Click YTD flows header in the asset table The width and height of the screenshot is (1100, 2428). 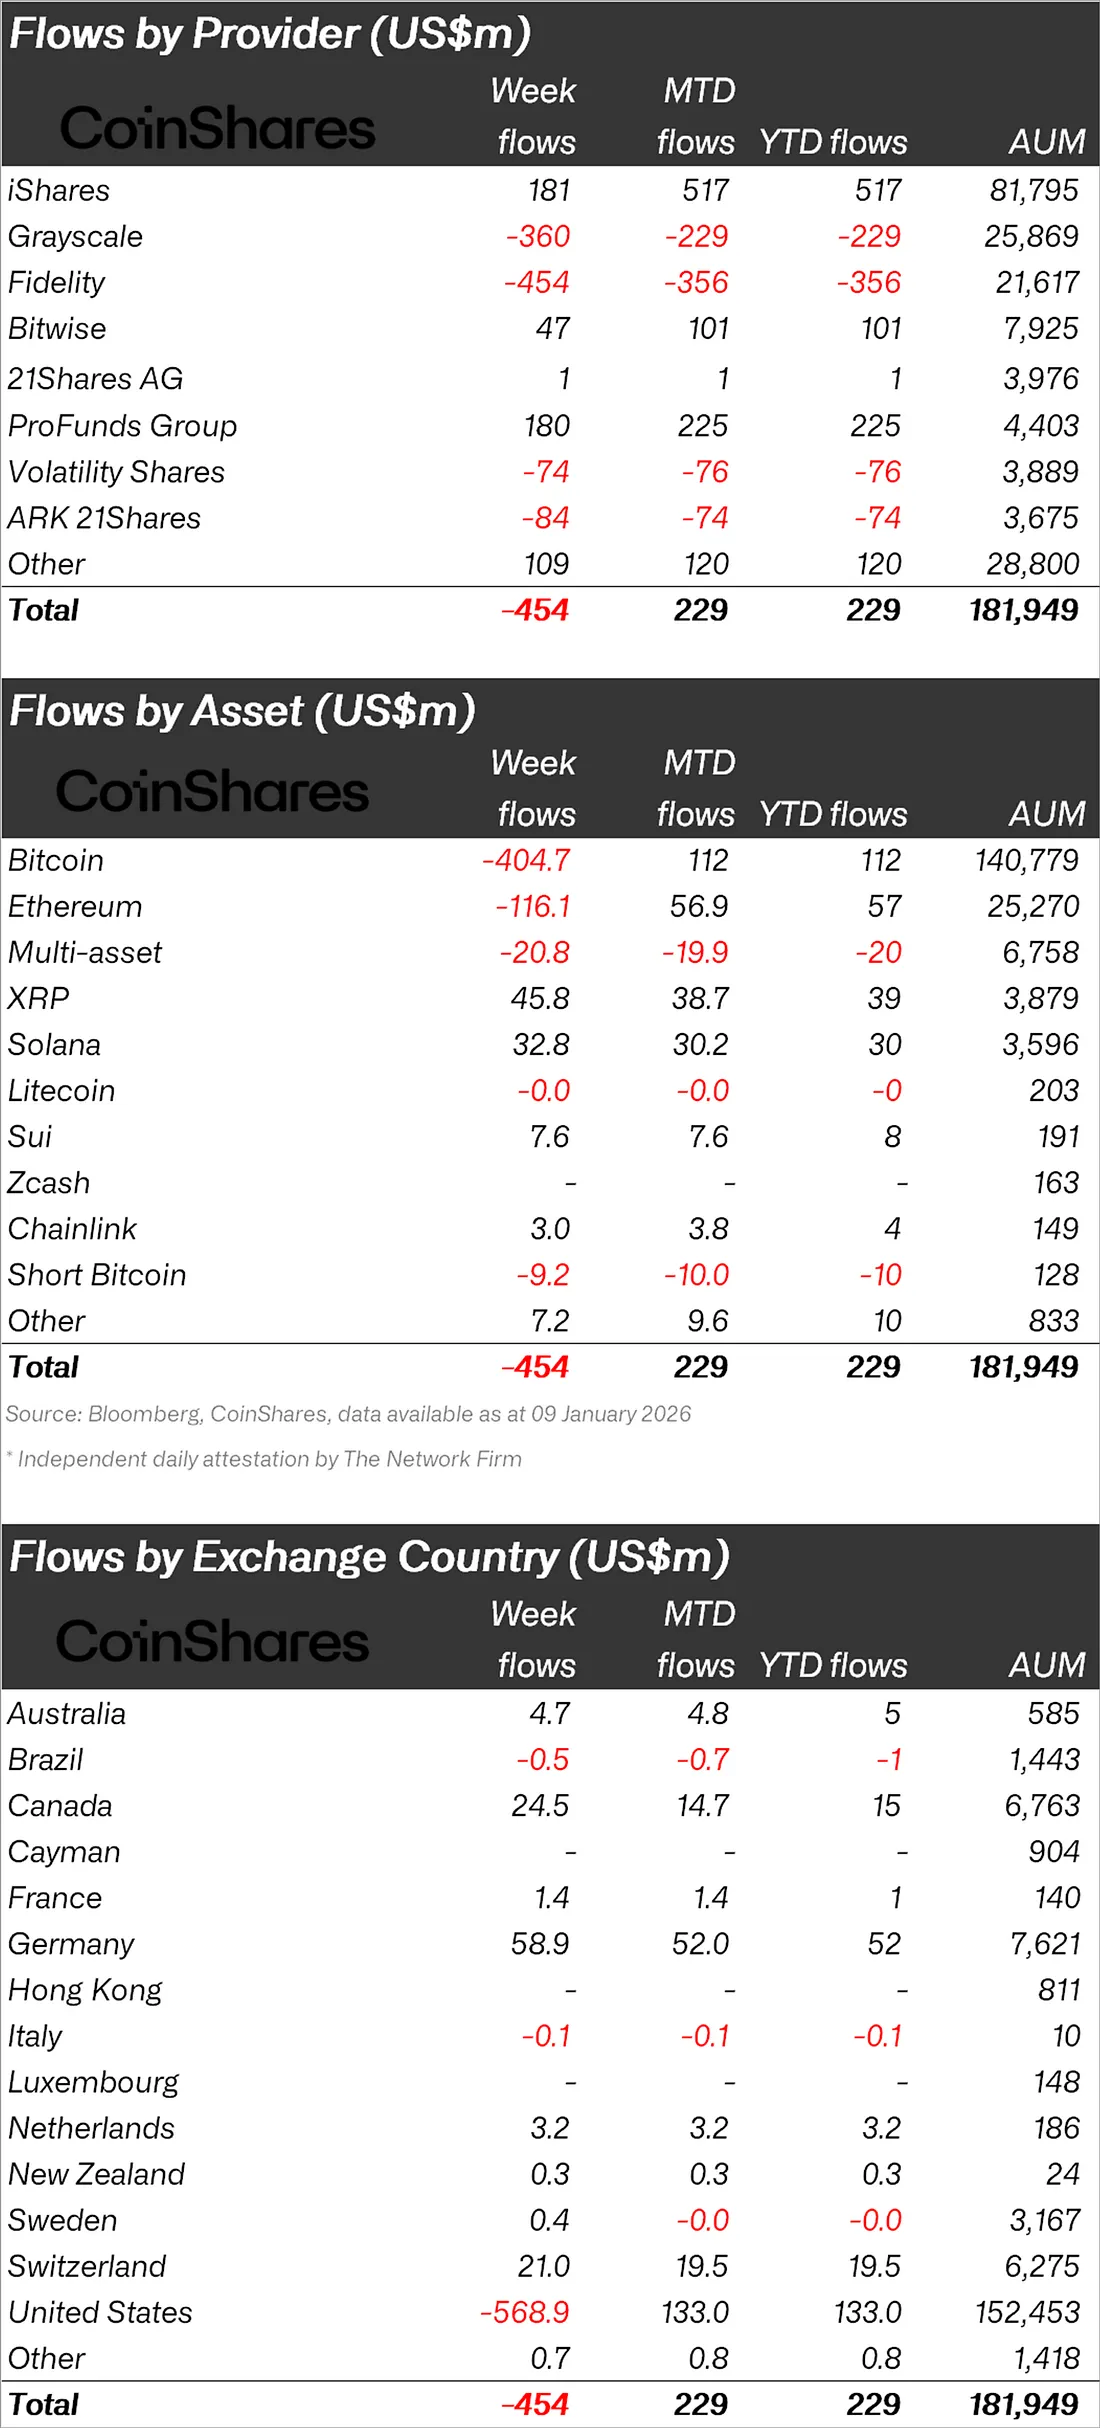click(833, 814)
